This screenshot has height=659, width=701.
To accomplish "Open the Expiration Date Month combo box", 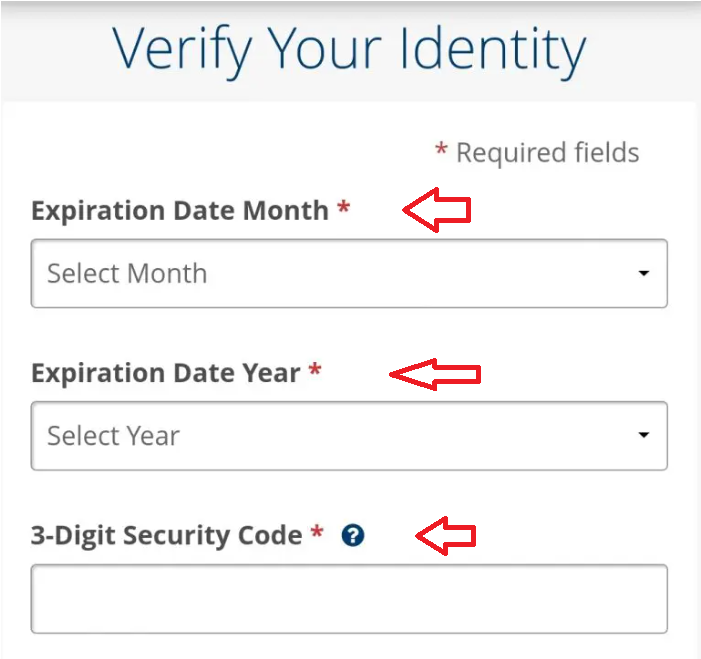I will pyautogui.click(x=349, y=273).
